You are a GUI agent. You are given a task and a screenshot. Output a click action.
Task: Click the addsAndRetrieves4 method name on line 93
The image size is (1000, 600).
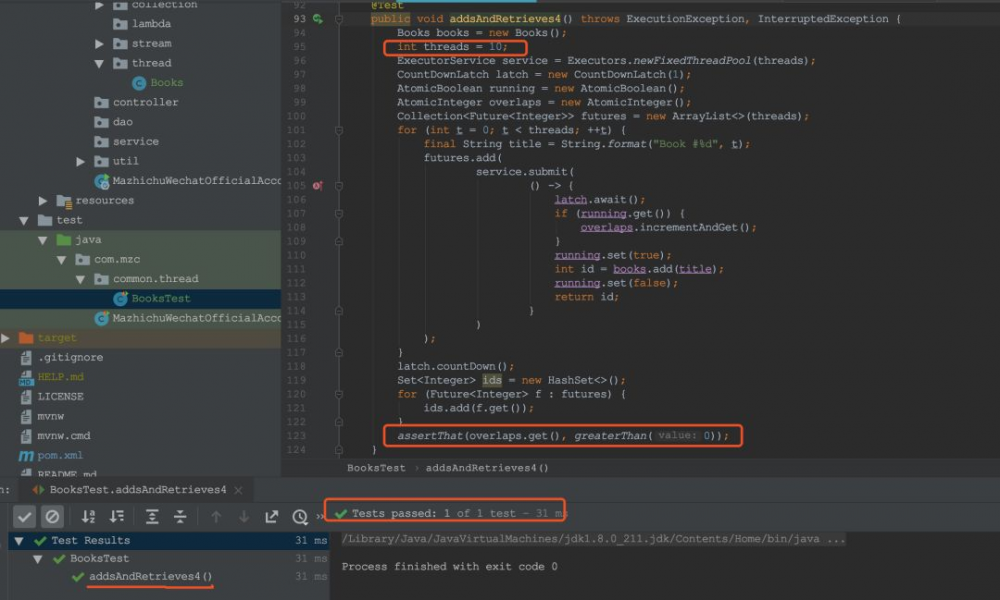(504, 19)
